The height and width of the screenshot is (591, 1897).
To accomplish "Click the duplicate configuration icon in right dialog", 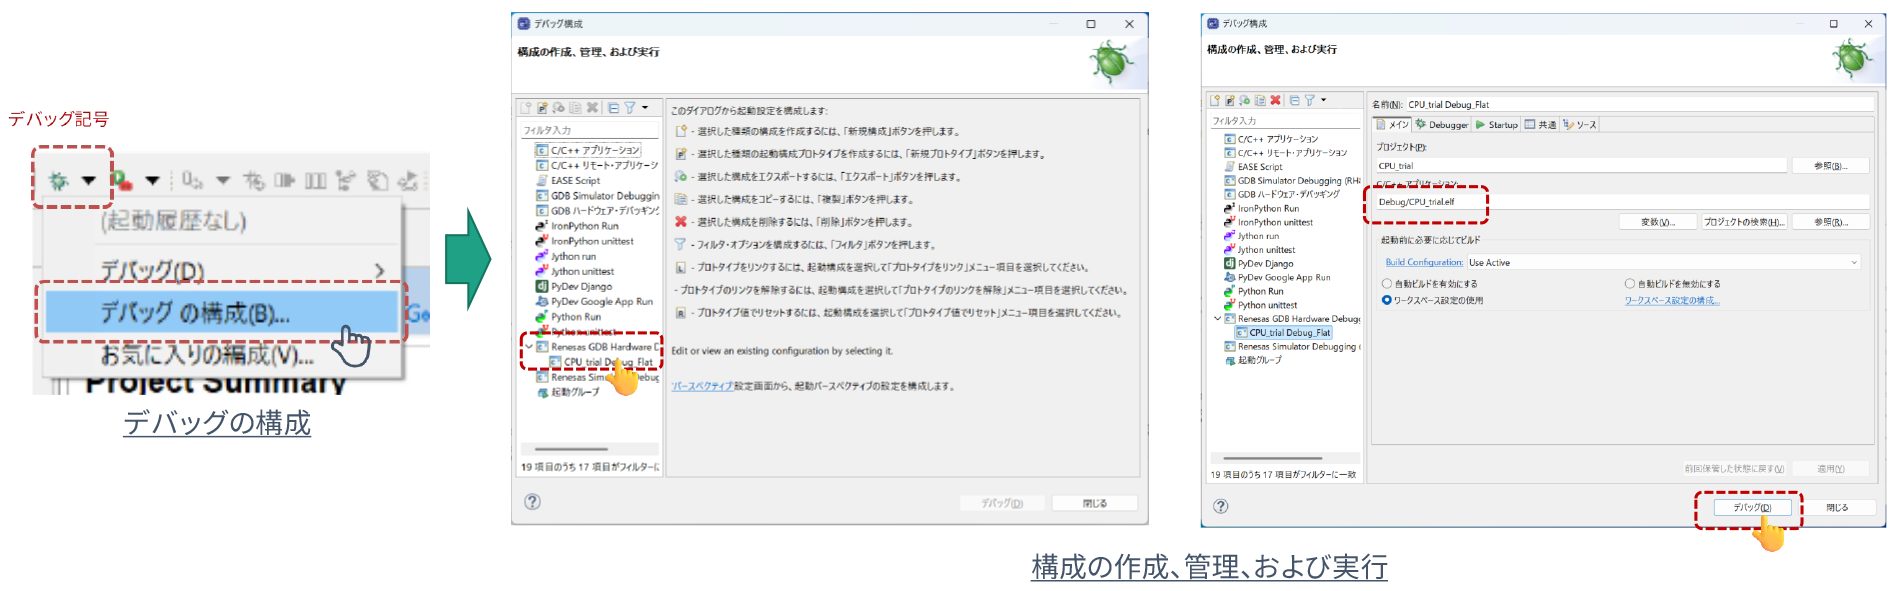I will tap(1260, 101).
